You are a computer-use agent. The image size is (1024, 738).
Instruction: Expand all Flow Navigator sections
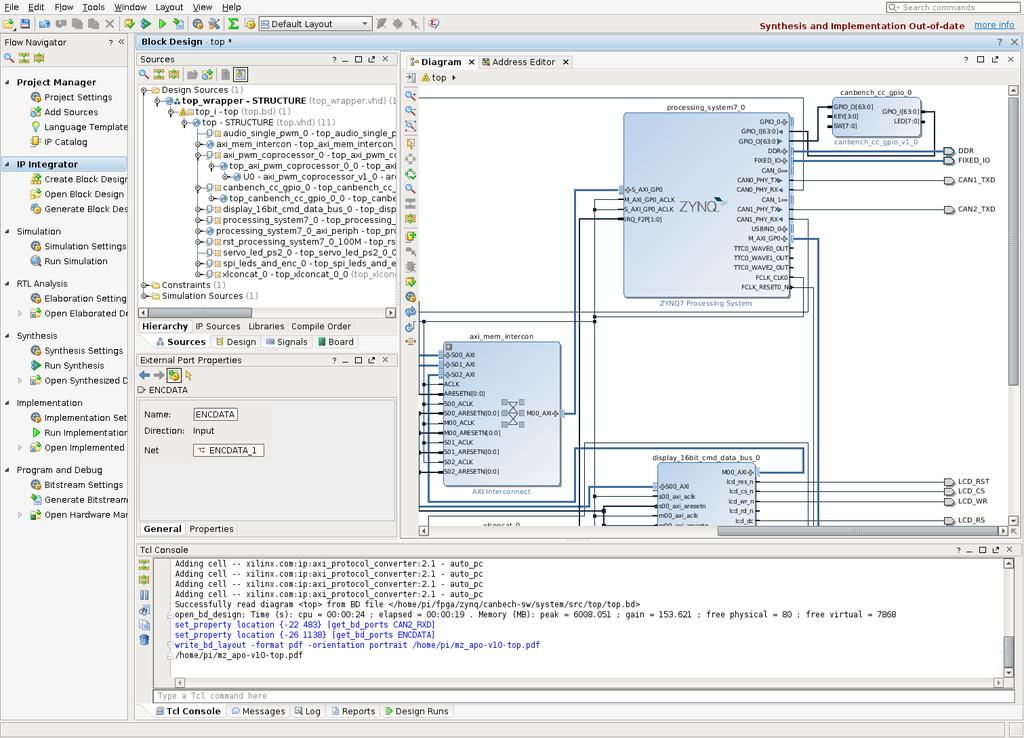point(39,58)
